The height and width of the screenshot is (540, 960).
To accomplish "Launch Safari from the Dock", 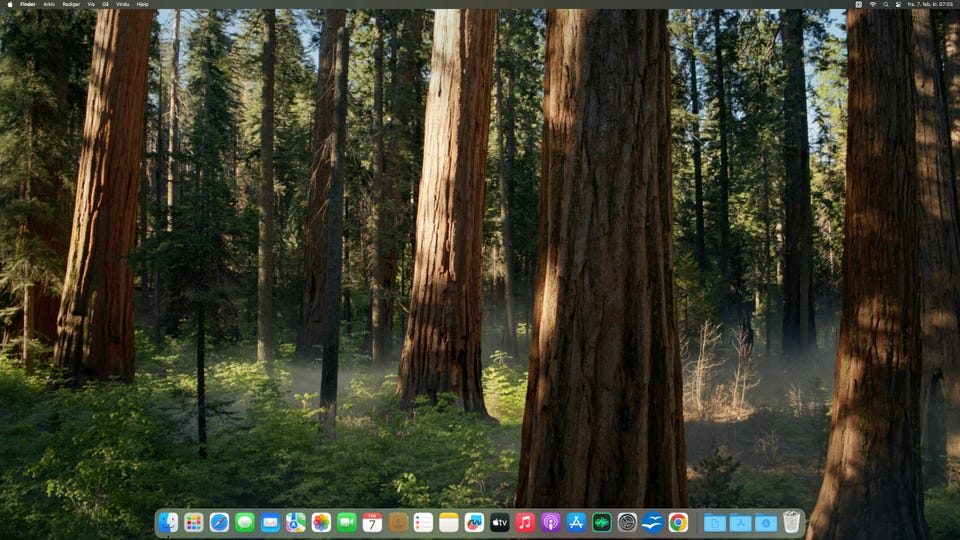I will point(219,522).
